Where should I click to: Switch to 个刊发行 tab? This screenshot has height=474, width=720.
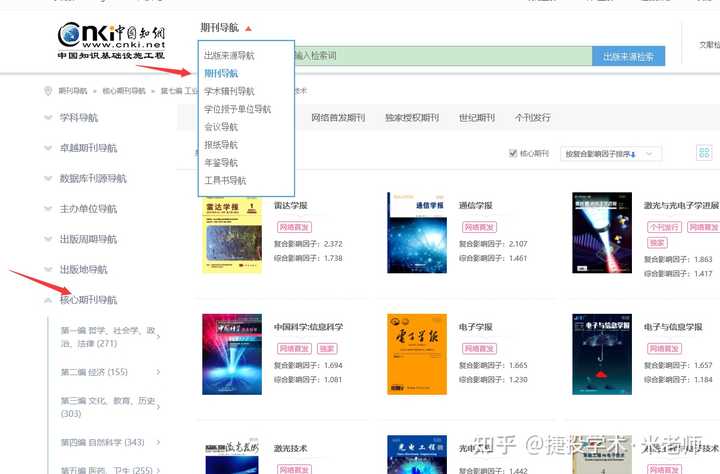coord(532,118)
